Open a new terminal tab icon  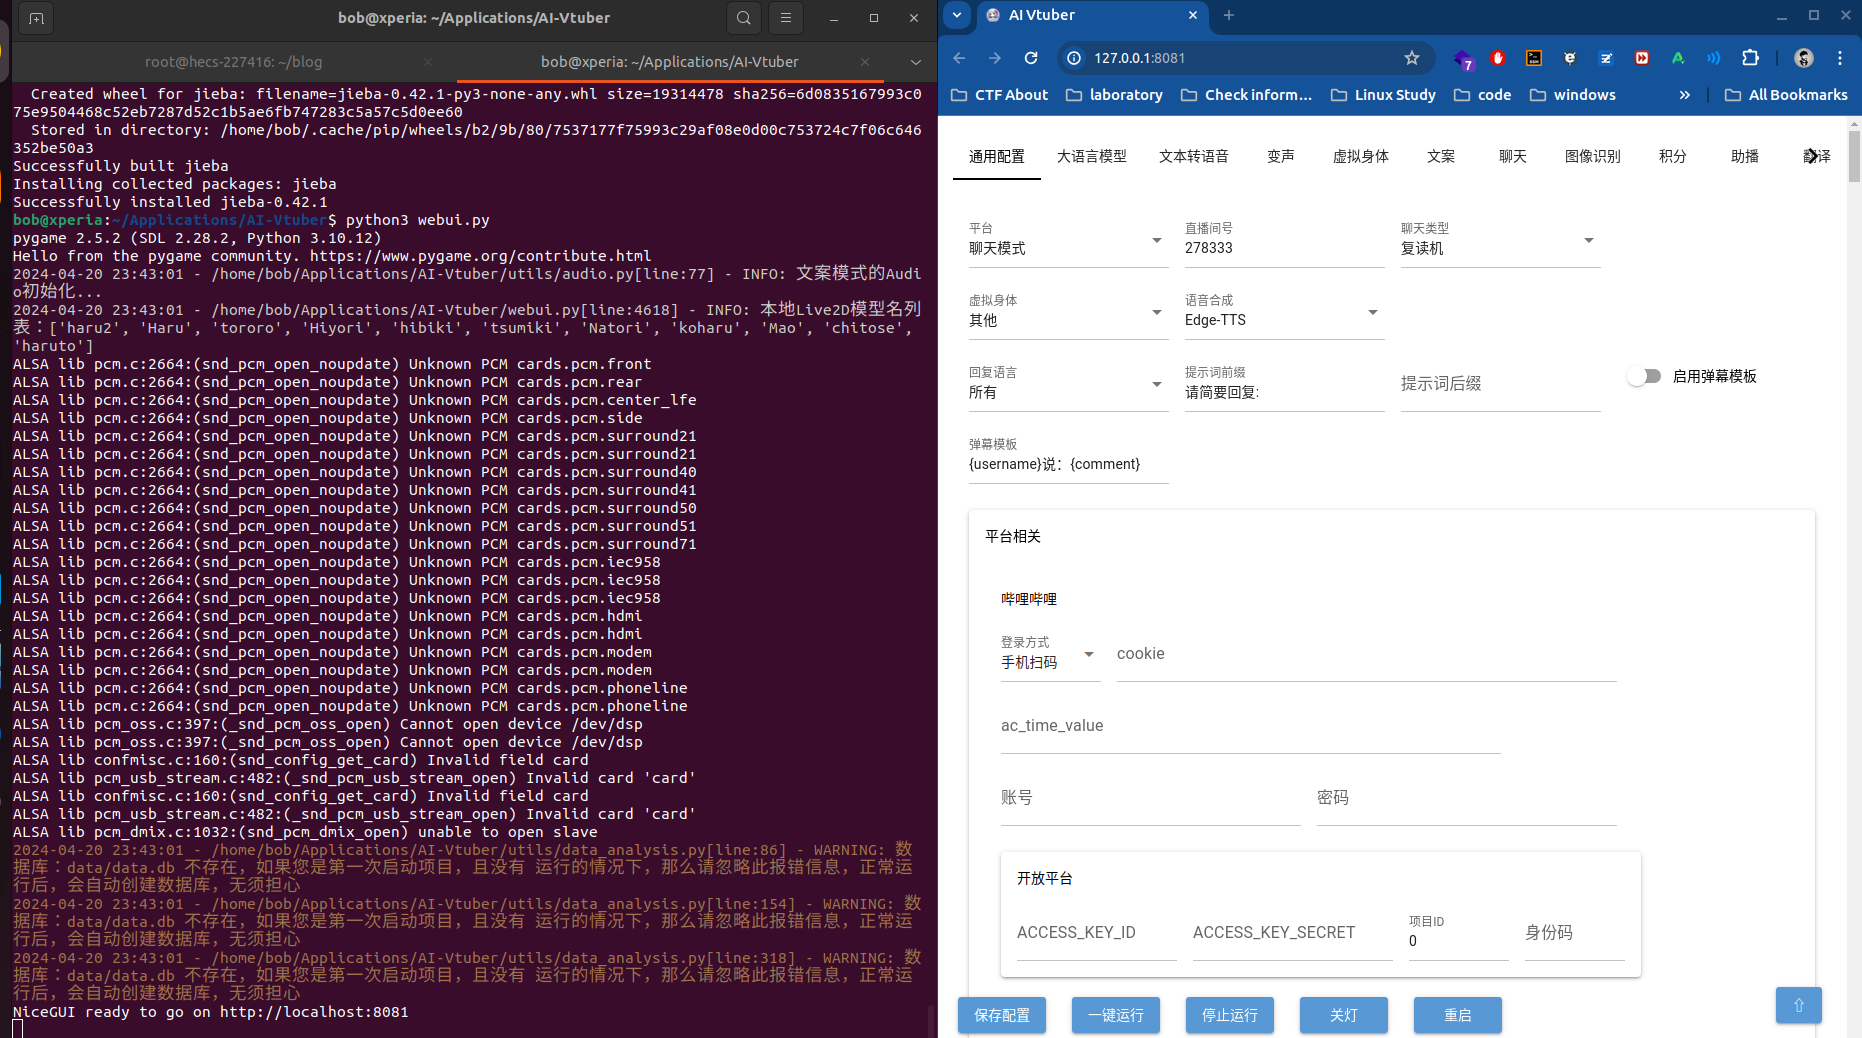pos(36,18)
